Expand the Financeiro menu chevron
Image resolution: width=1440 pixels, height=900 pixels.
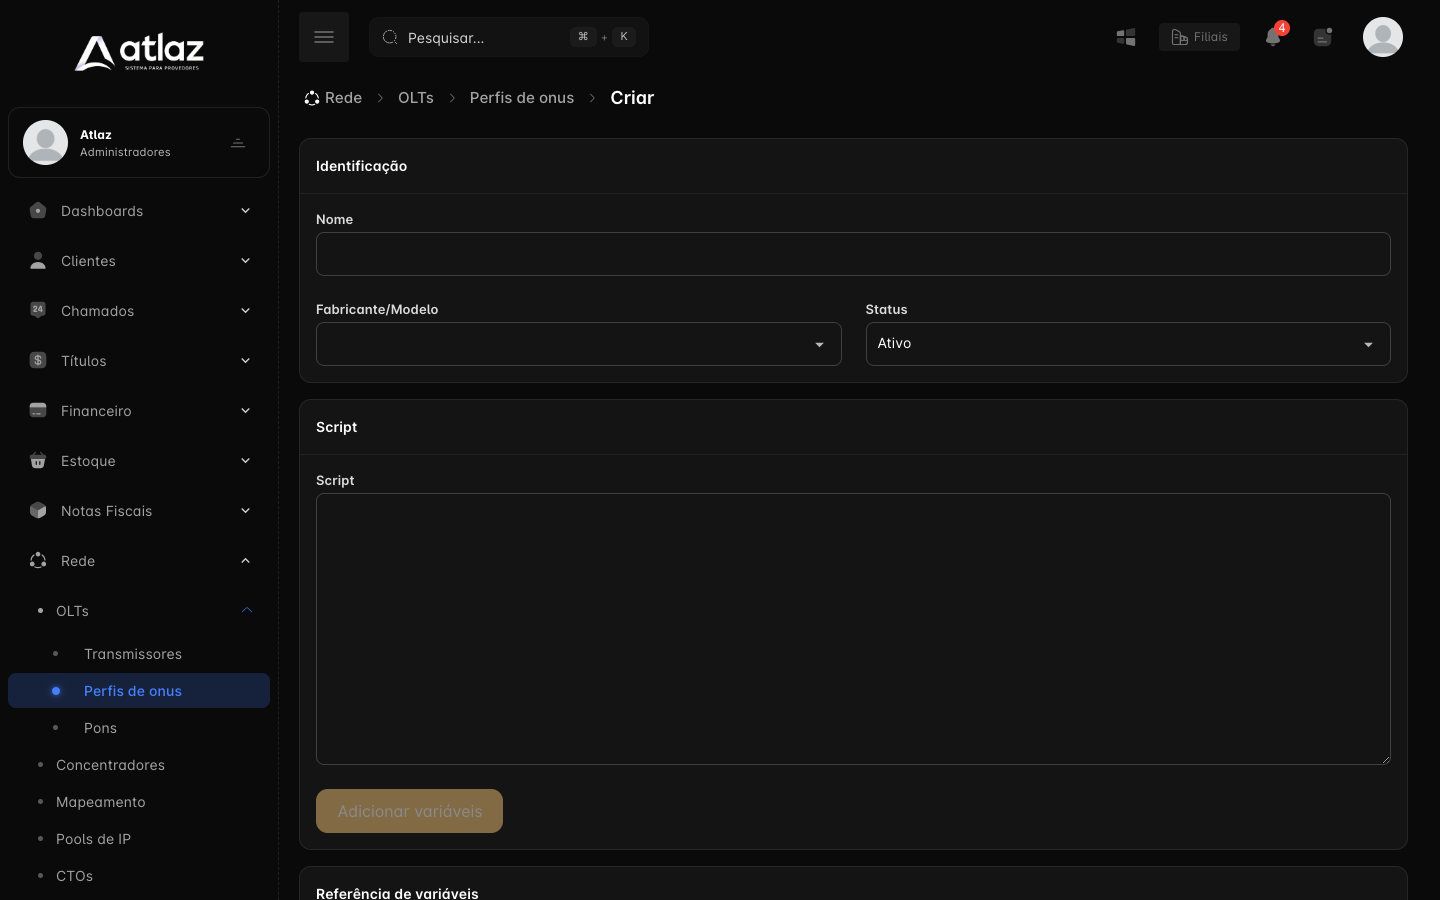[x=245, y=411]
